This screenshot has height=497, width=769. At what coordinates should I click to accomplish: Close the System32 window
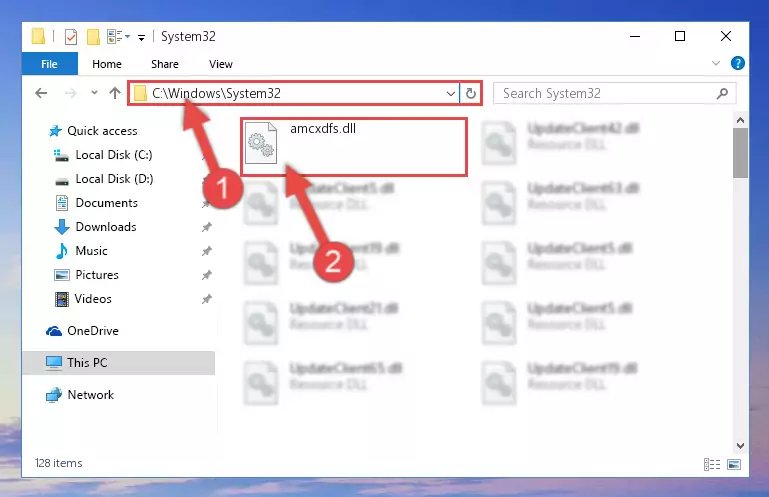[726, 36]
